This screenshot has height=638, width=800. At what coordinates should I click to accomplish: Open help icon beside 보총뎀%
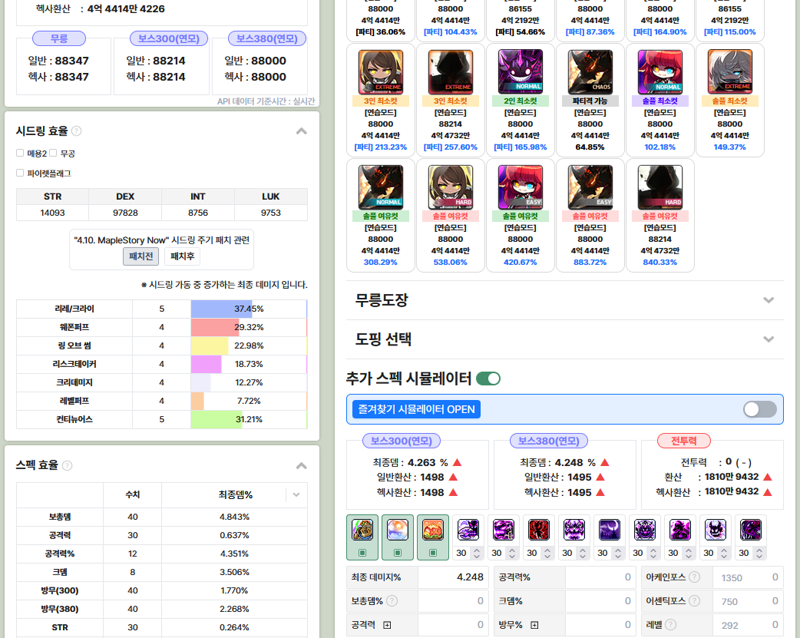(x=392, y=601)
